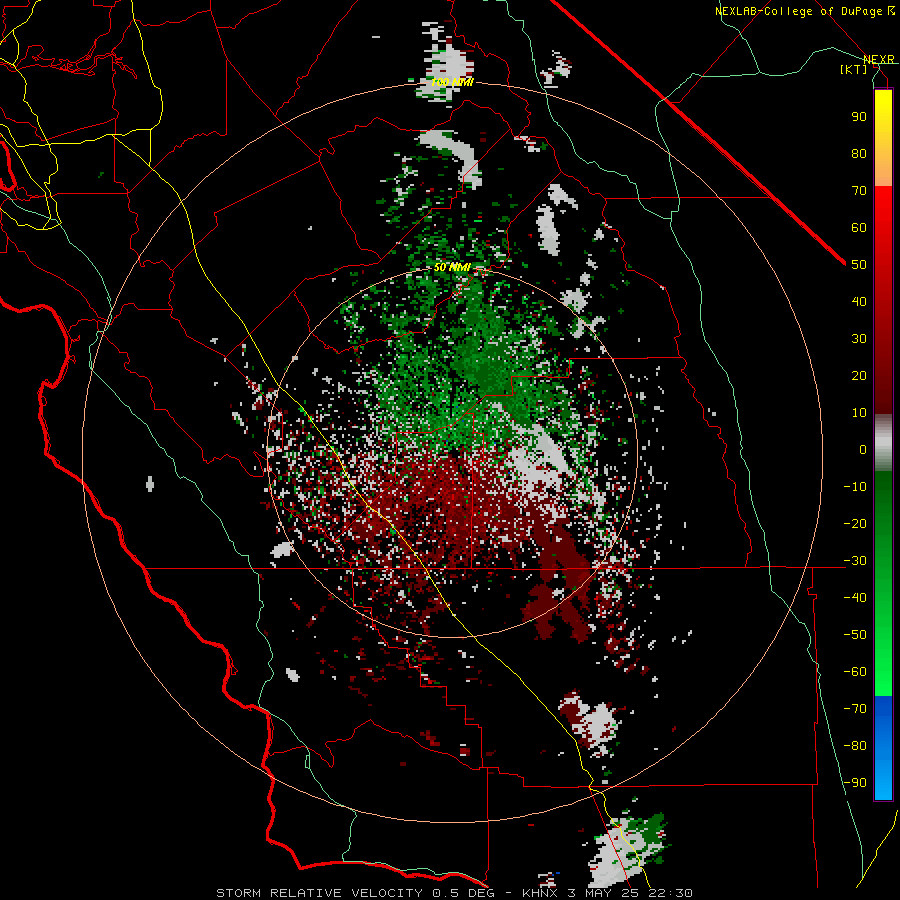
Task: Click the blue segment of the color bar
Action: click(883, 747)
